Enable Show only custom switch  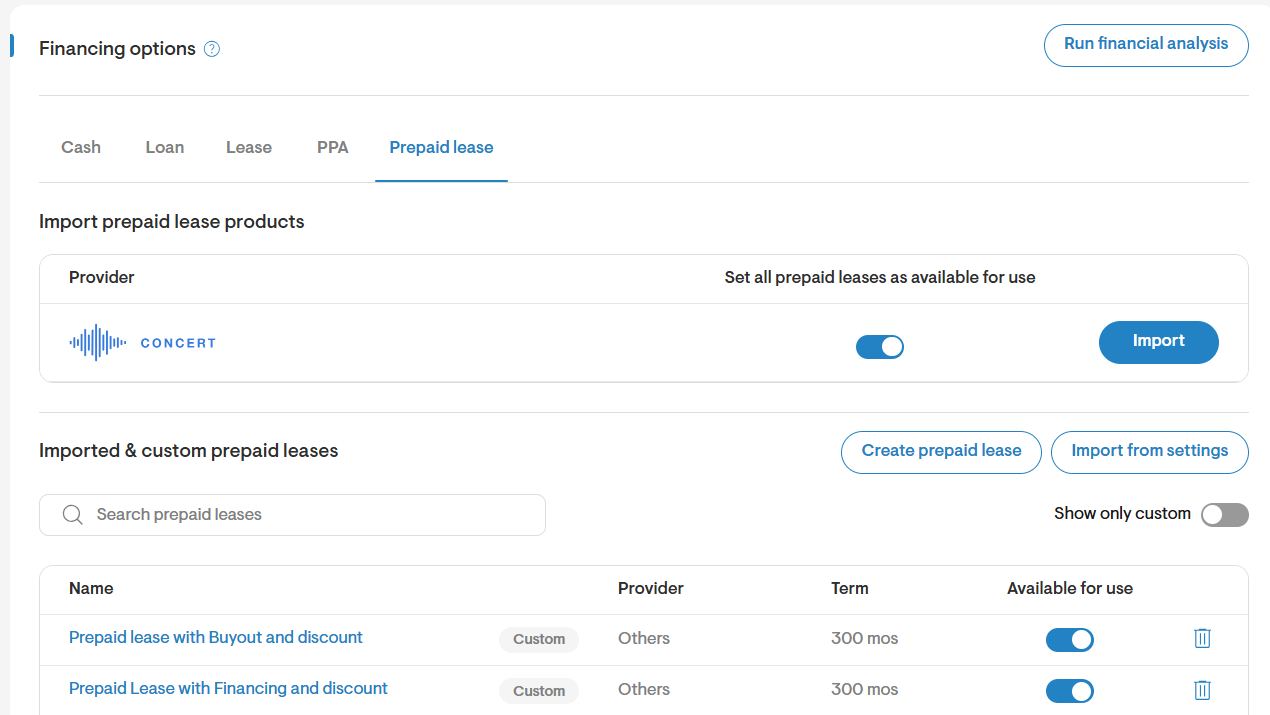[x=1225, y=515]
